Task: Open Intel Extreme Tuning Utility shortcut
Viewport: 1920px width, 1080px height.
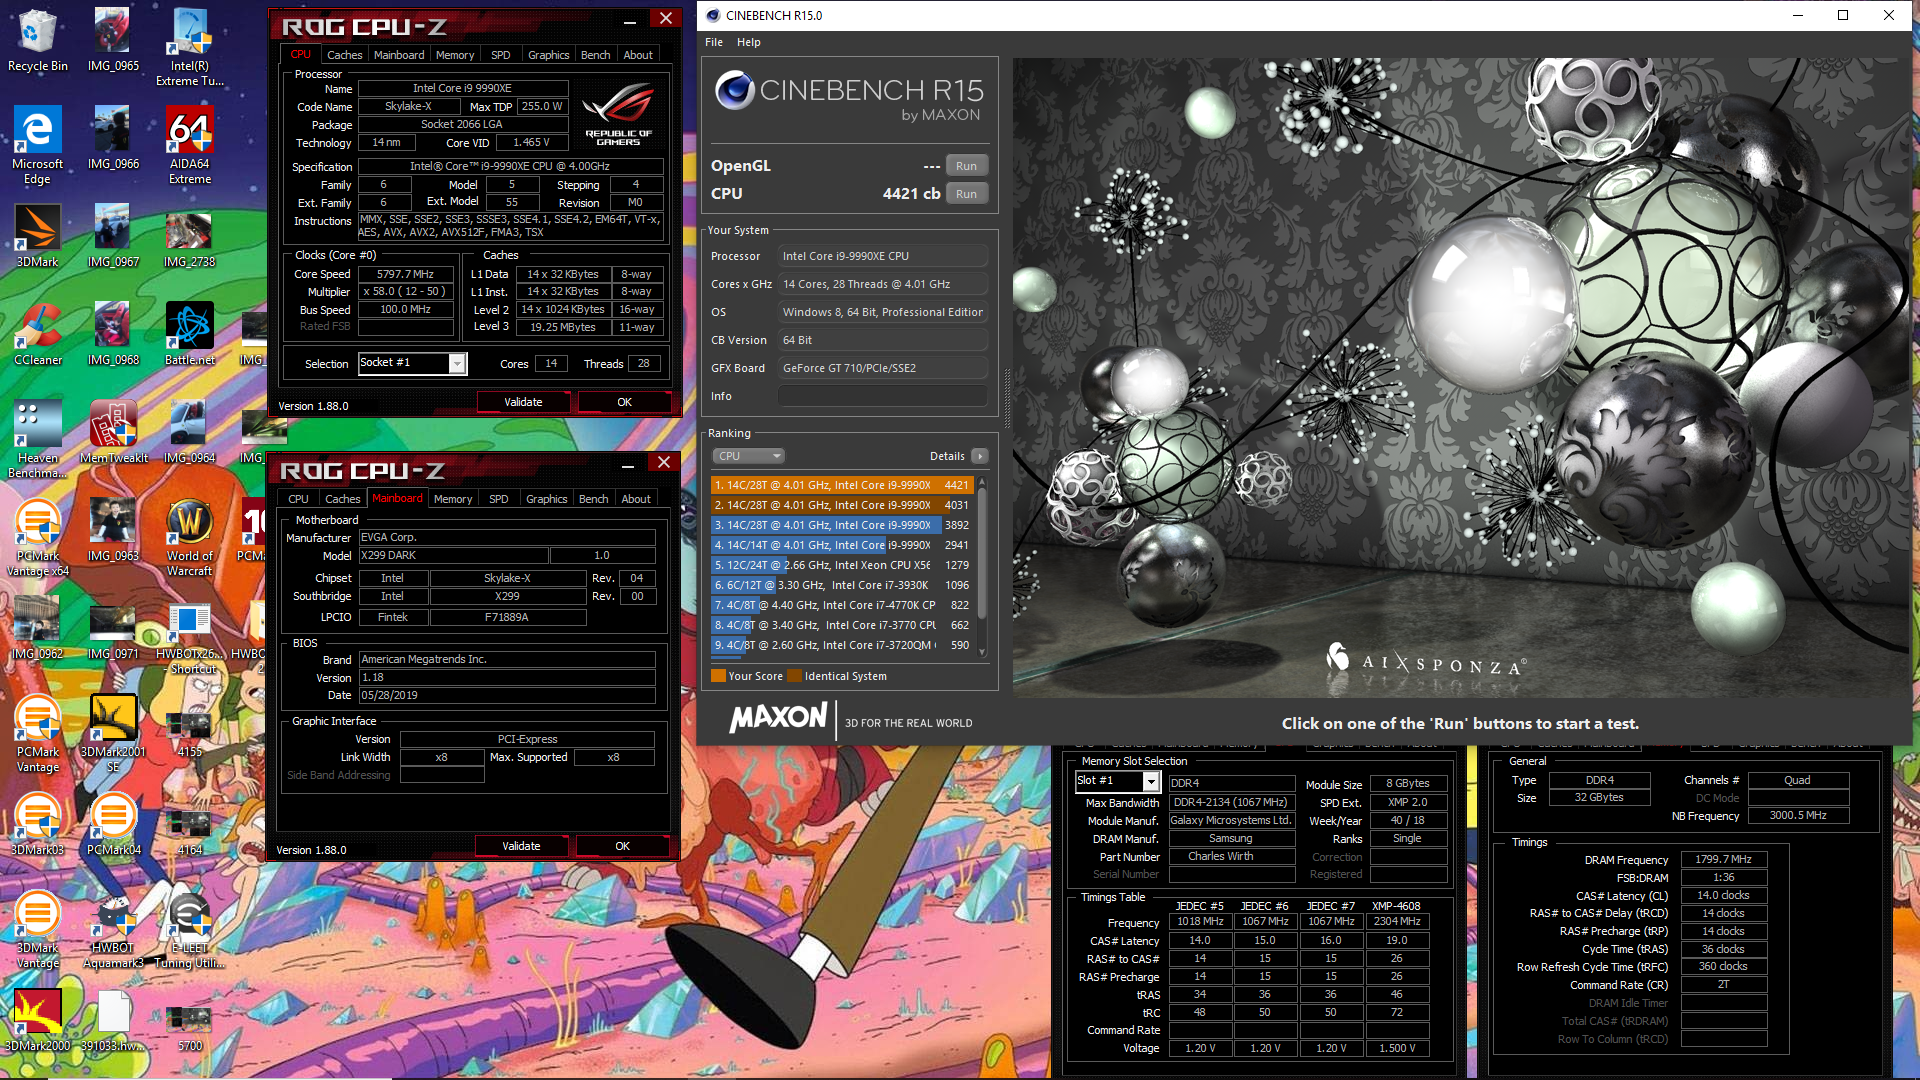Action: (190, 47)
